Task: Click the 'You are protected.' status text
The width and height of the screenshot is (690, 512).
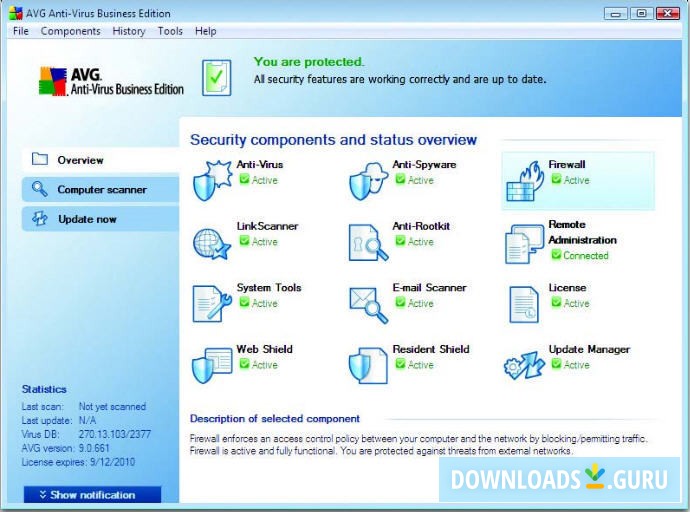Action: pyautogui.click(x=309, y=62)
